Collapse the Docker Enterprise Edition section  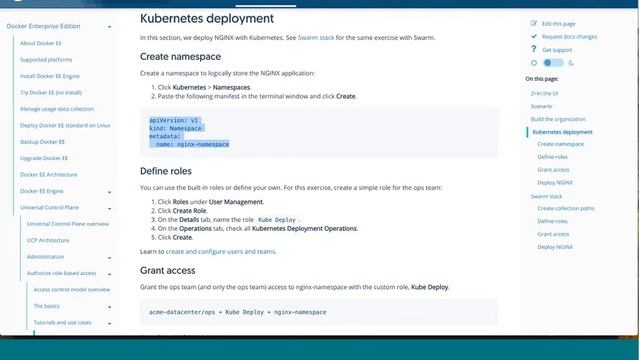pyautogui.click(x=109, y=27)
